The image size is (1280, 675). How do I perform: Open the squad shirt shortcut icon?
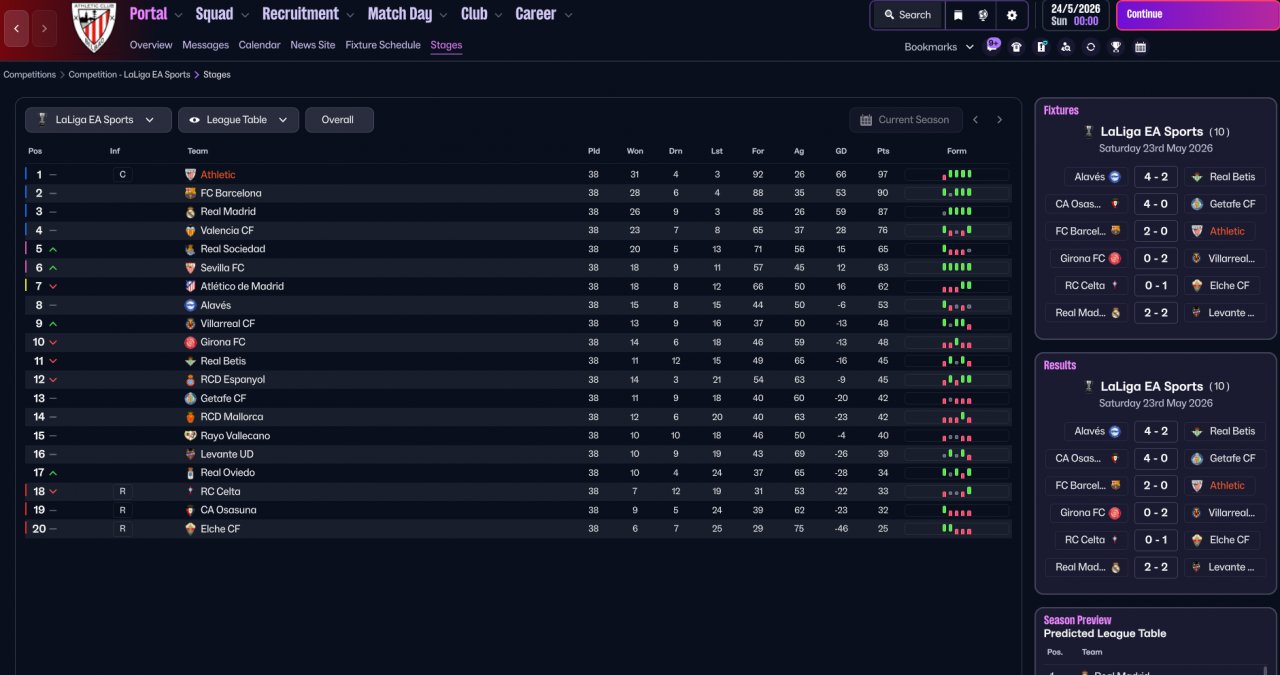pos(1017,47)
